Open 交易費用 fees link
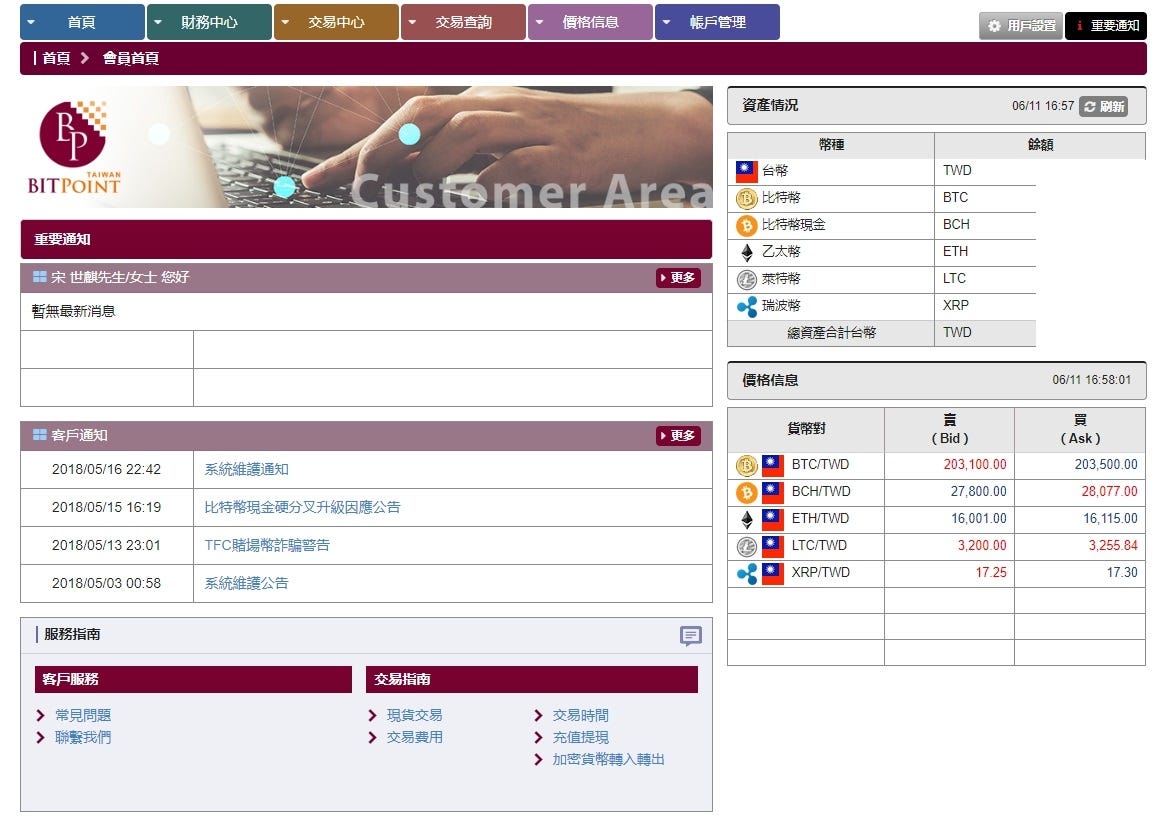The image size is (1169, 819). point(415,737)
